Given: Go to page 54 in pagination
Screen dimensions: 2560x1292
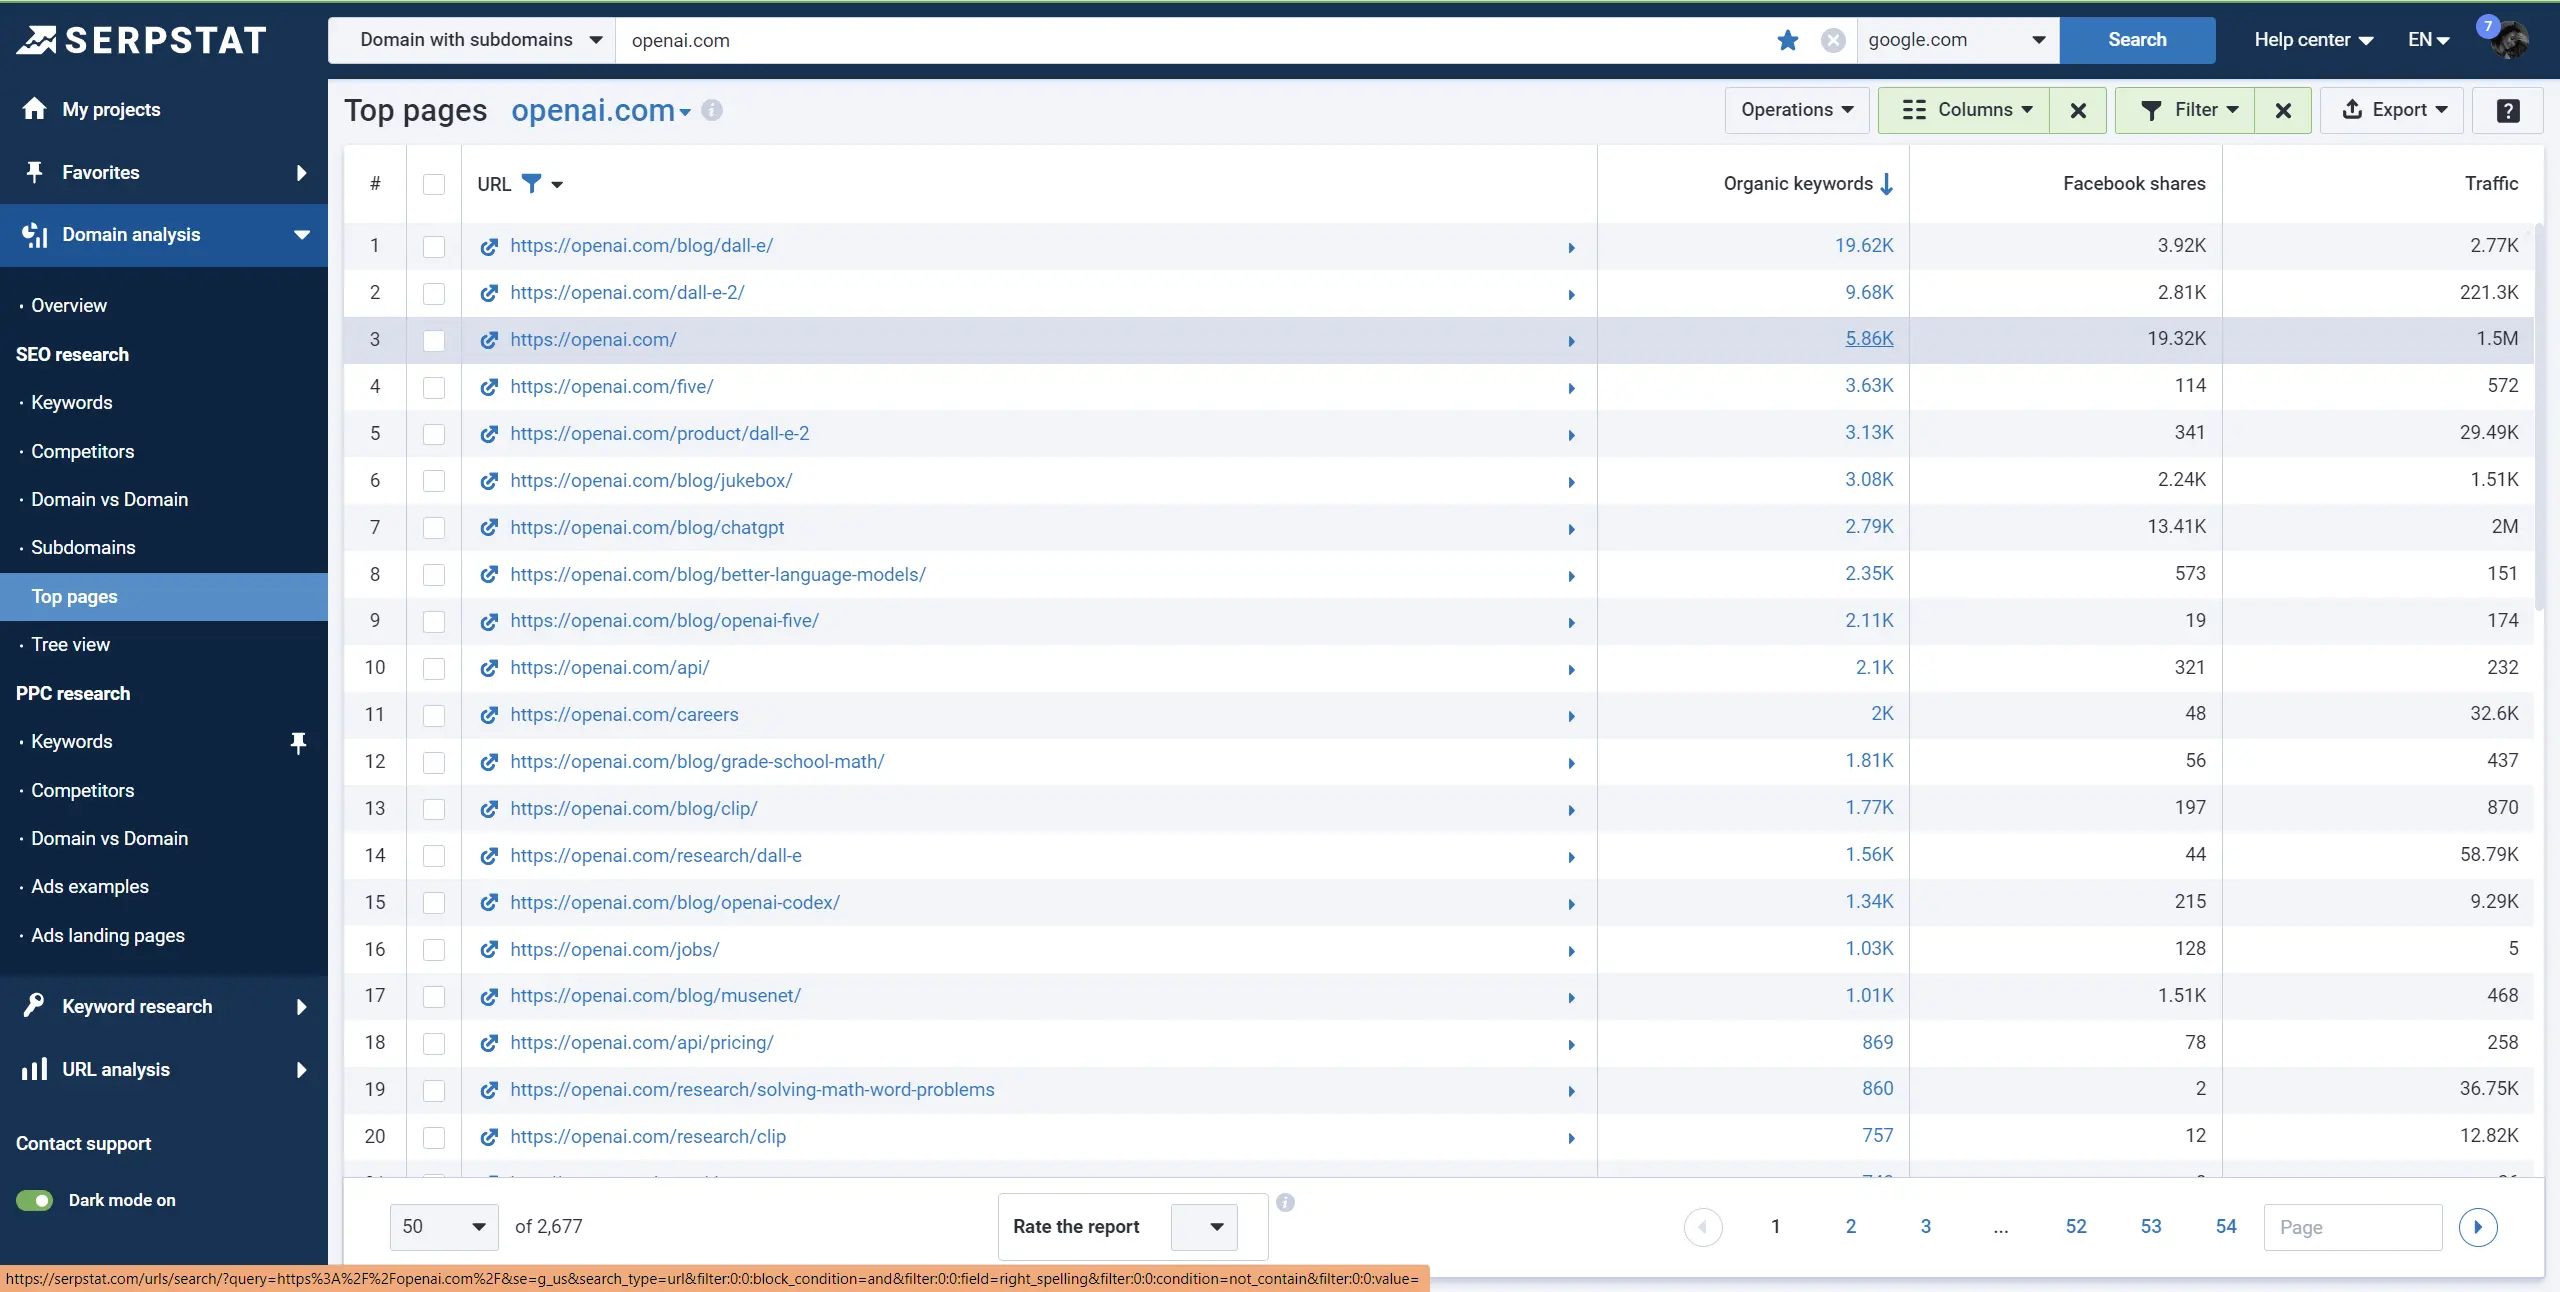Looking at the screenshot, I should tap(2226, 1227).
